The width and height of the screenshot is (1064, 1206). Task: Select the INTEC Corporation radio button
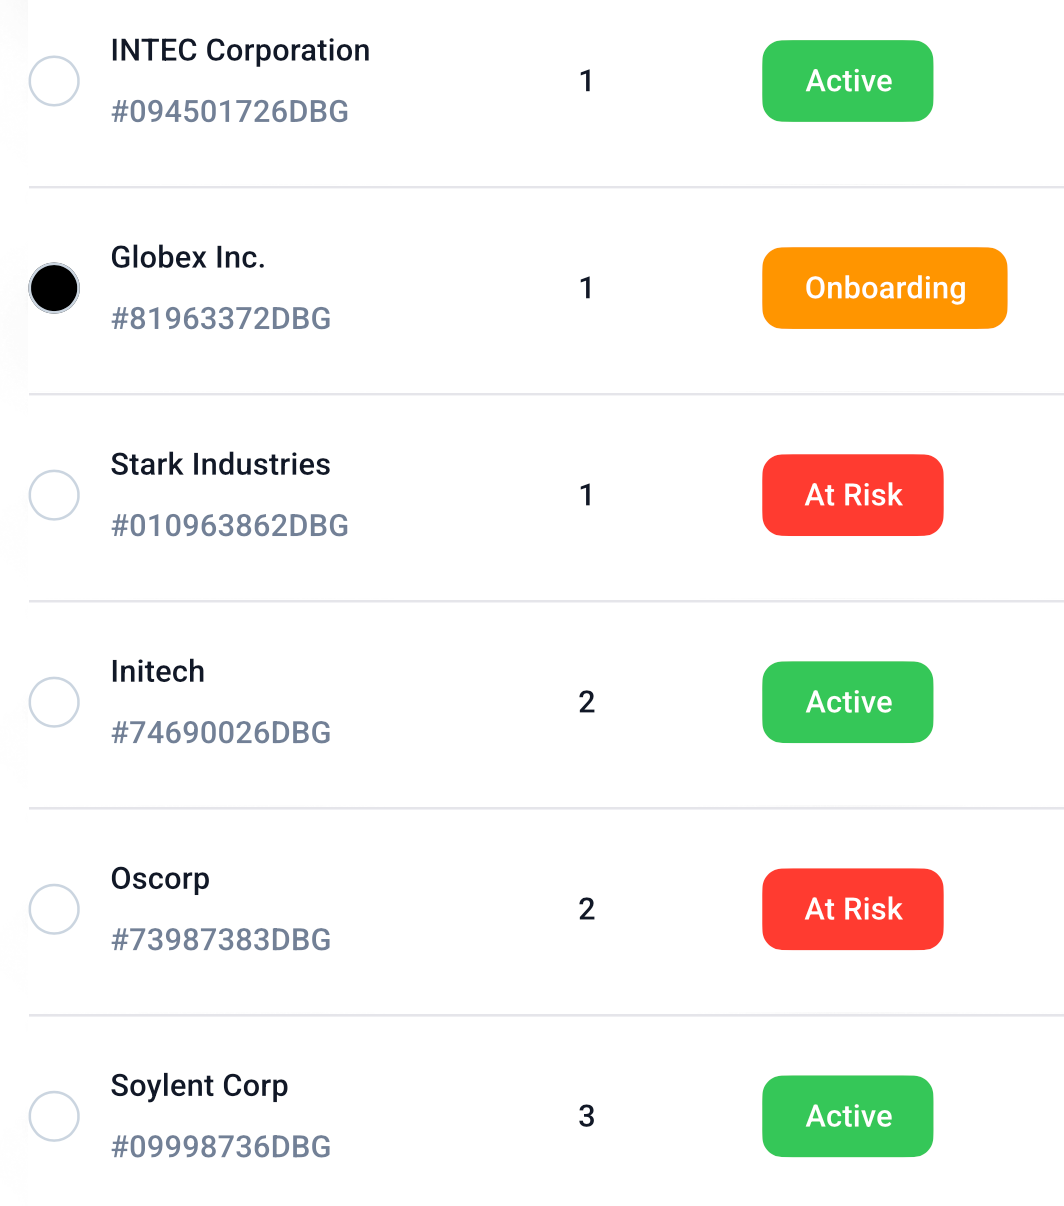click(54, 81)
